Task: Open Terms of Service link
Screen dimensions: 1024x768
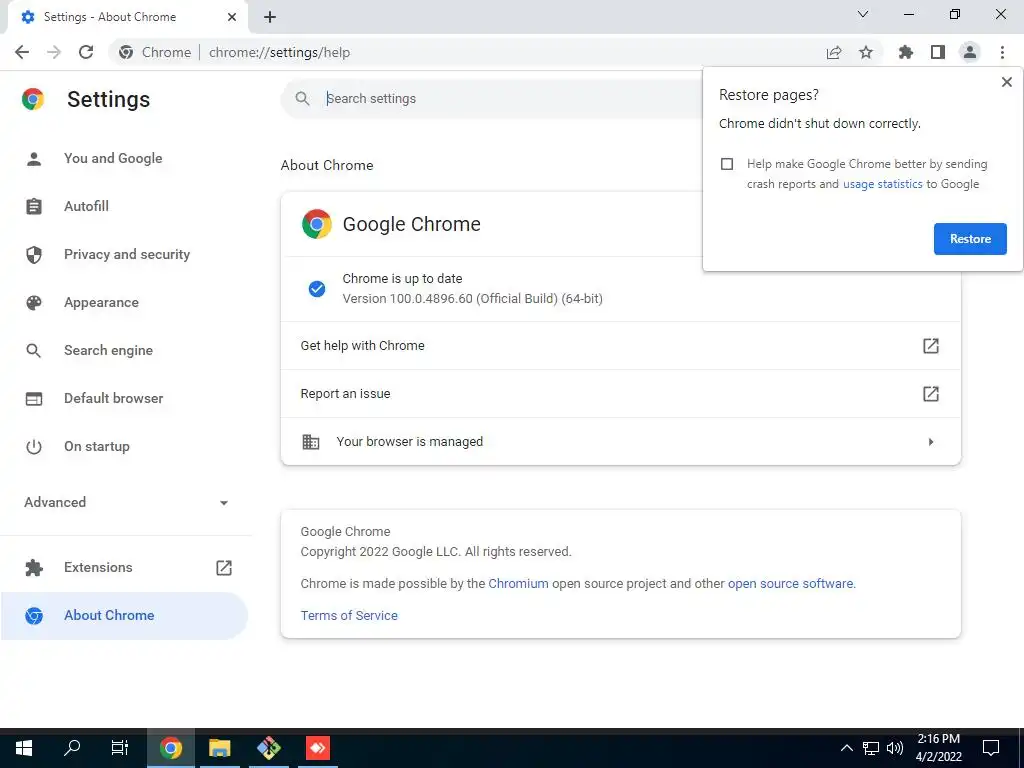Action: click(349, 616)
